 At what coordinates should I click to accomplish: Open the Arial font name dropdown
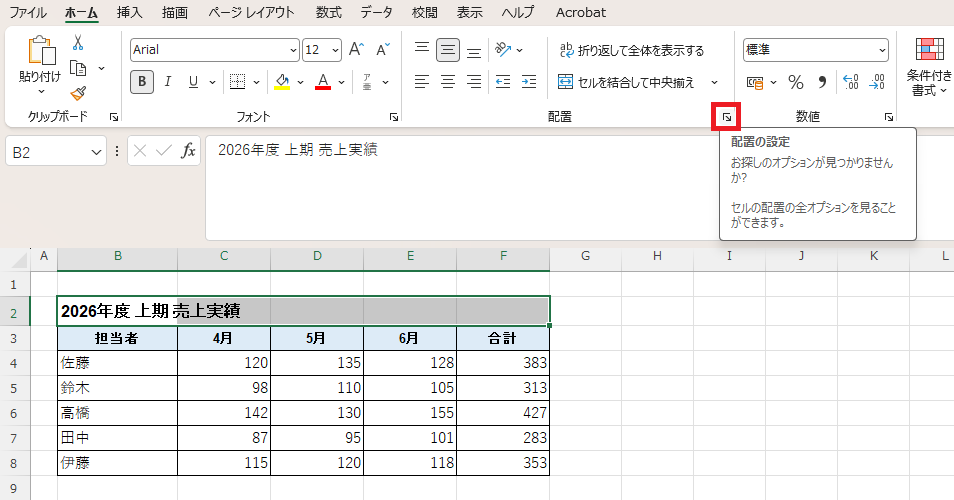pos(294,50)
